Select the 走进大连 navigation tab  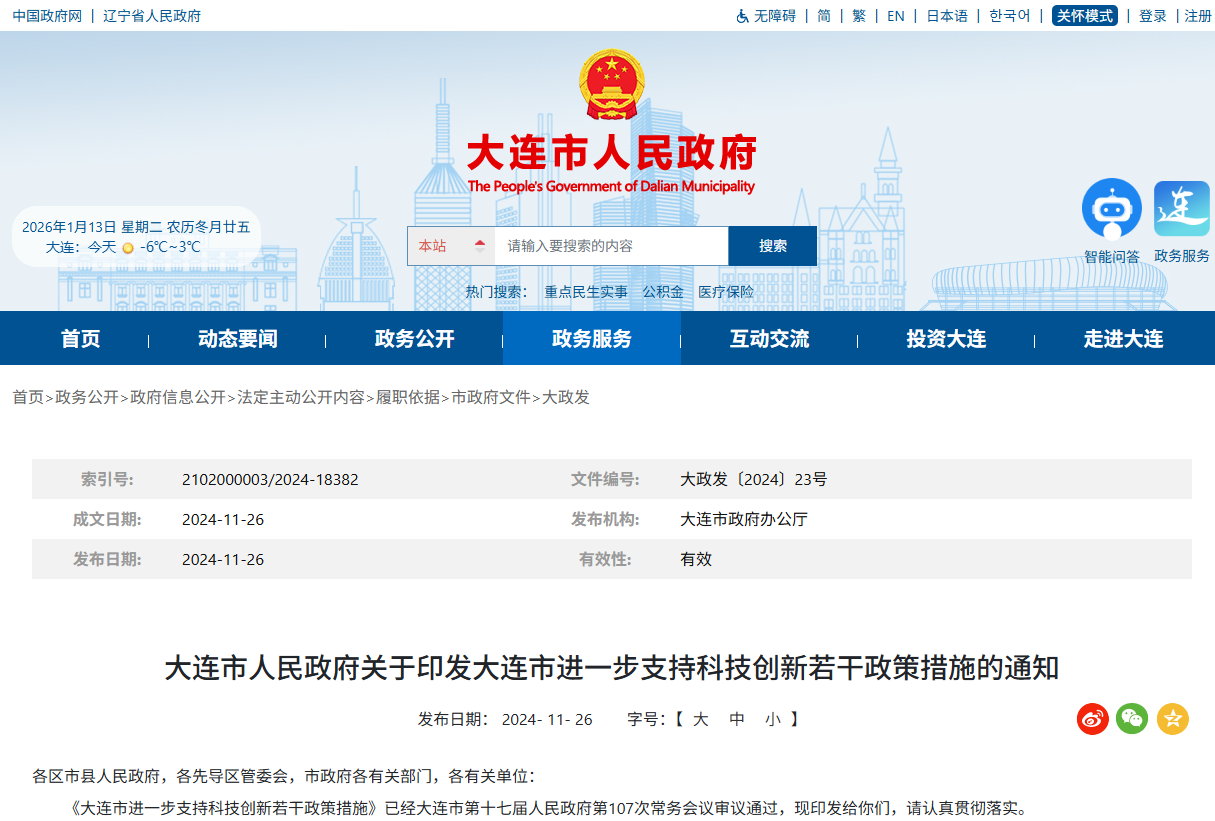[x=1124, y=338]
